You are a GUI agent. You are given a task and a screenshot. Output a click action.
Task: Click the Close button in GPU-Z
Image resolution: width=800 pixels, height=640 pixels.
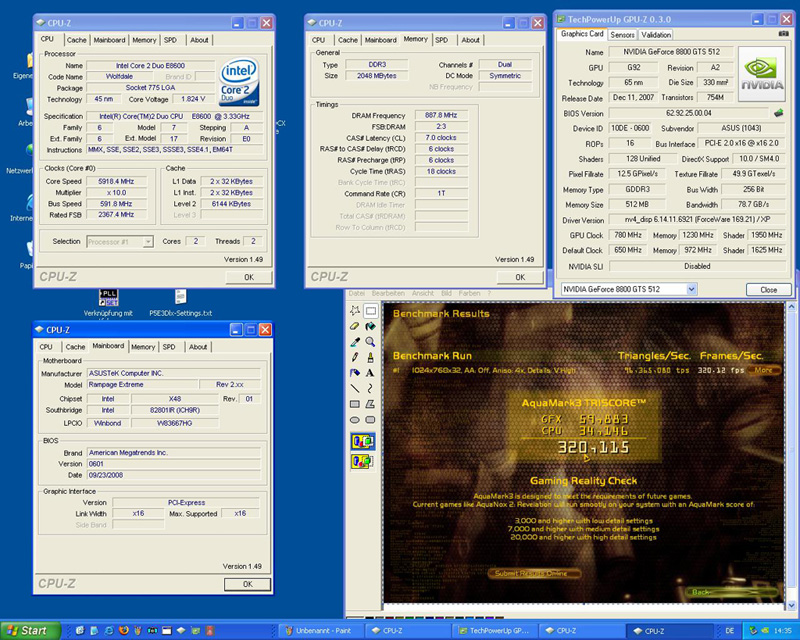(768, 289)
